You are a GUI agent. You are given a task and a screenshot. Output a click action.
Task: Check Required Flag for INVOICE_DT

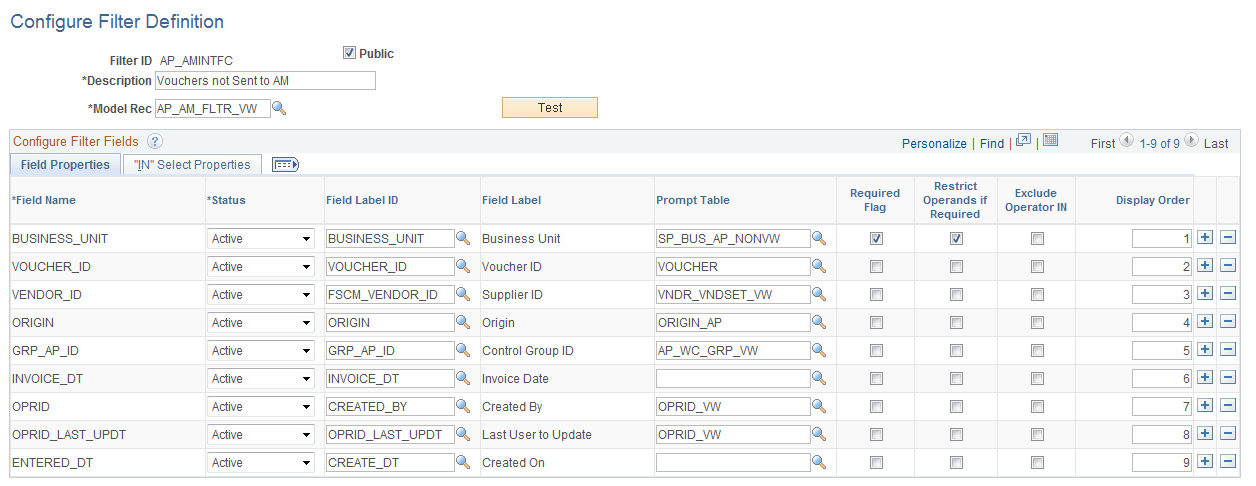[x=876, y=379]
